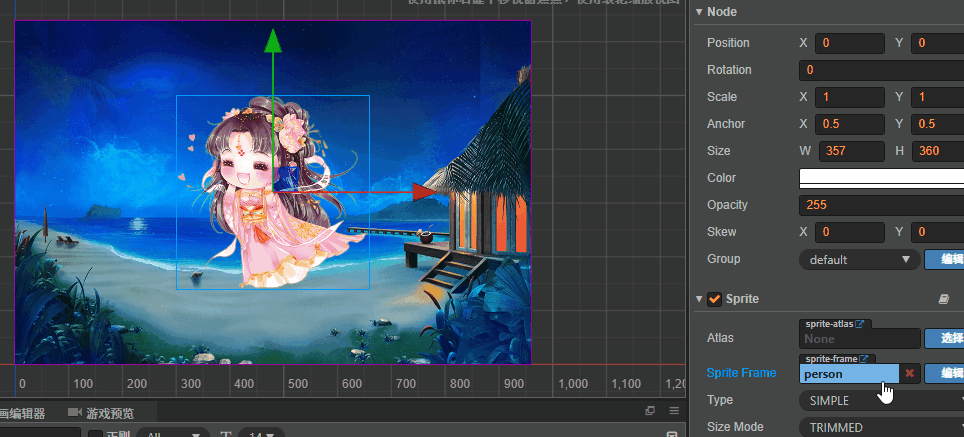Click the Atlas None asset field

click(x=859, y=339)
